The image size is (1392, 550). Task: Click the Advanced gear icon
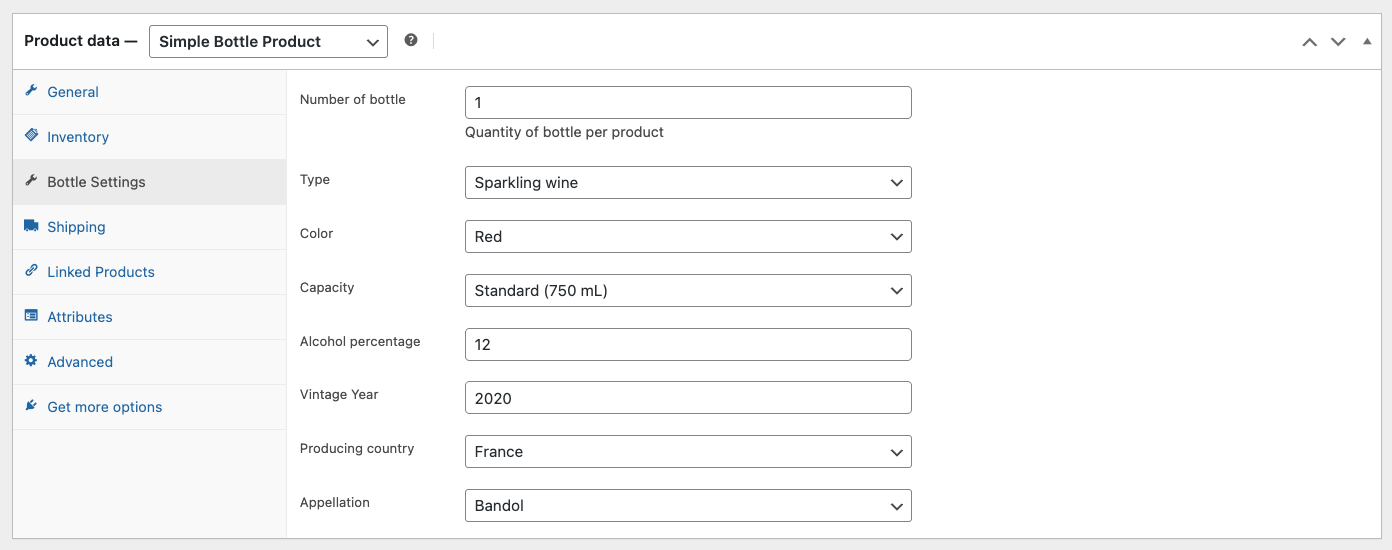pyautogui.click(x=31, y=361)
